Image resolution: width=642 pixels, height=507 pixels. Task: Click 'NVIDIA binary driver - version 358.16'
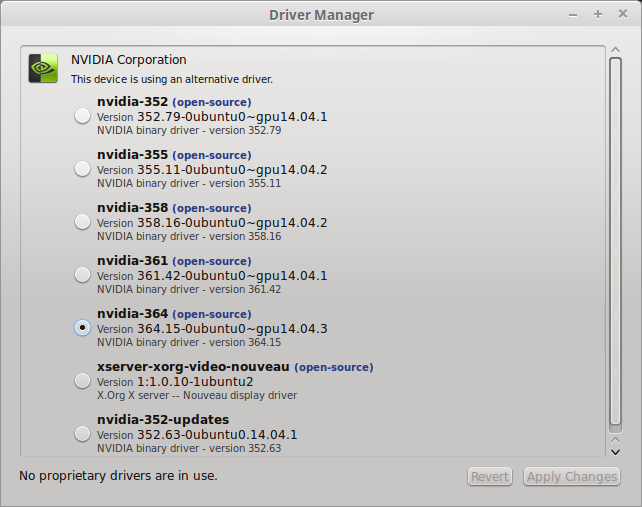(189, 236)
